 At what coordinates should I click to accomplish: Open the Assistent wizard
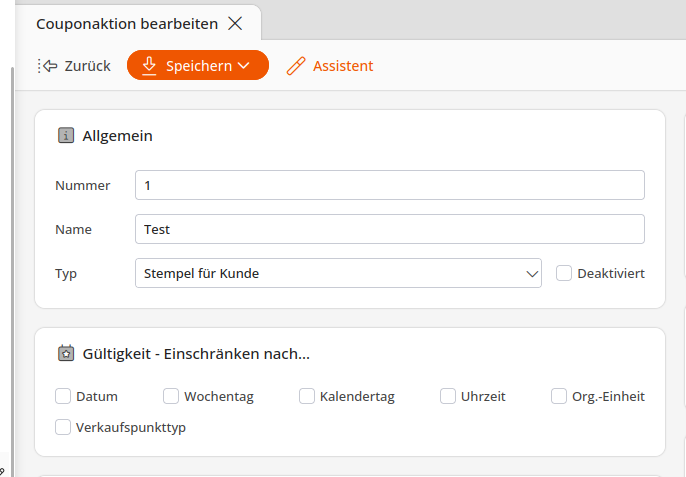click(x=330, y=66)
